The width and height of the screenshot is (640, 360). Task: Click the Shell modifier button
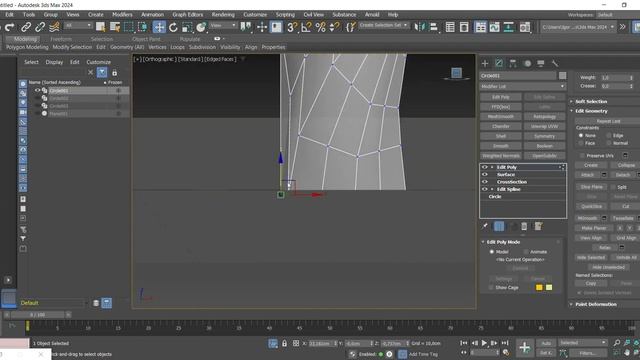tap(501, 136)
